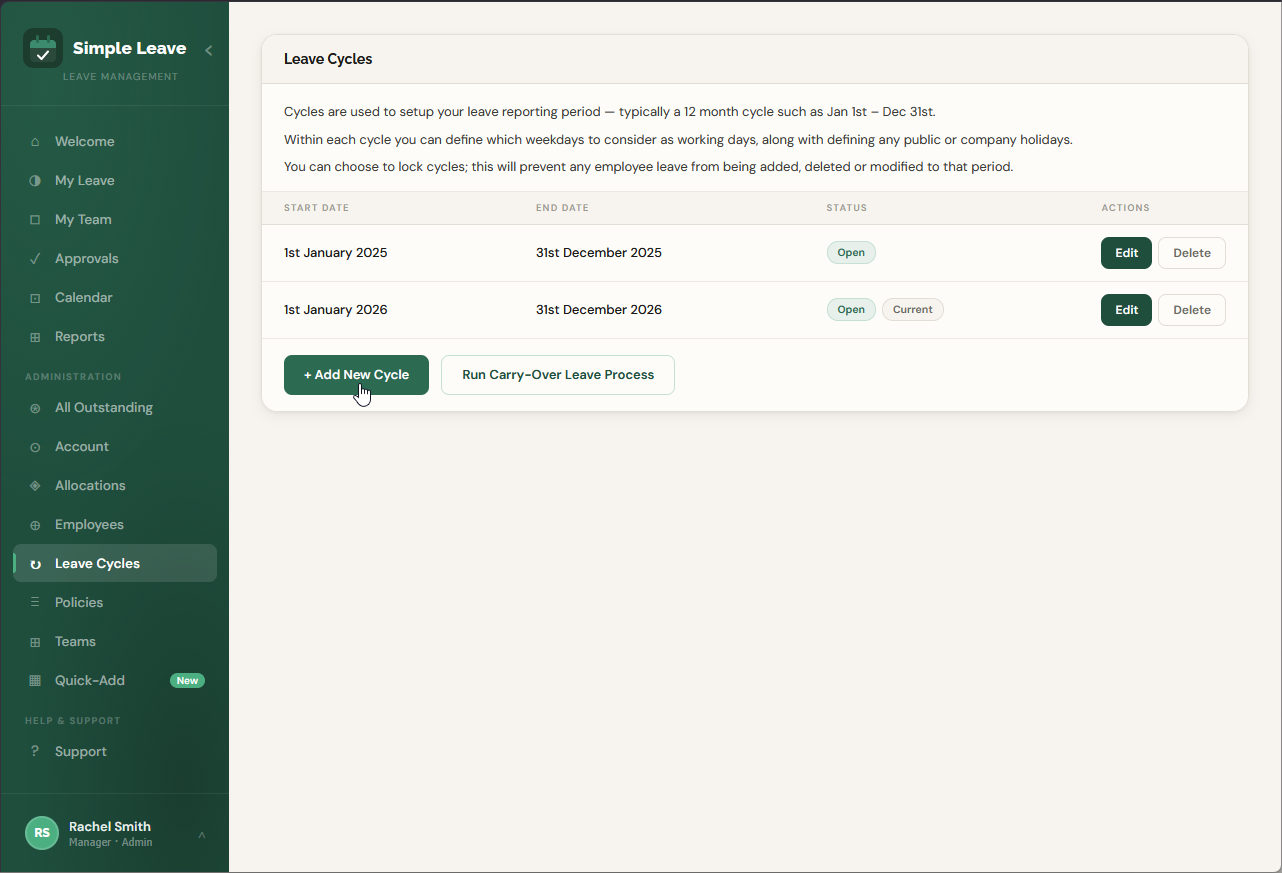
Task: Click Add New Cycle button
Action: [356, 375]
